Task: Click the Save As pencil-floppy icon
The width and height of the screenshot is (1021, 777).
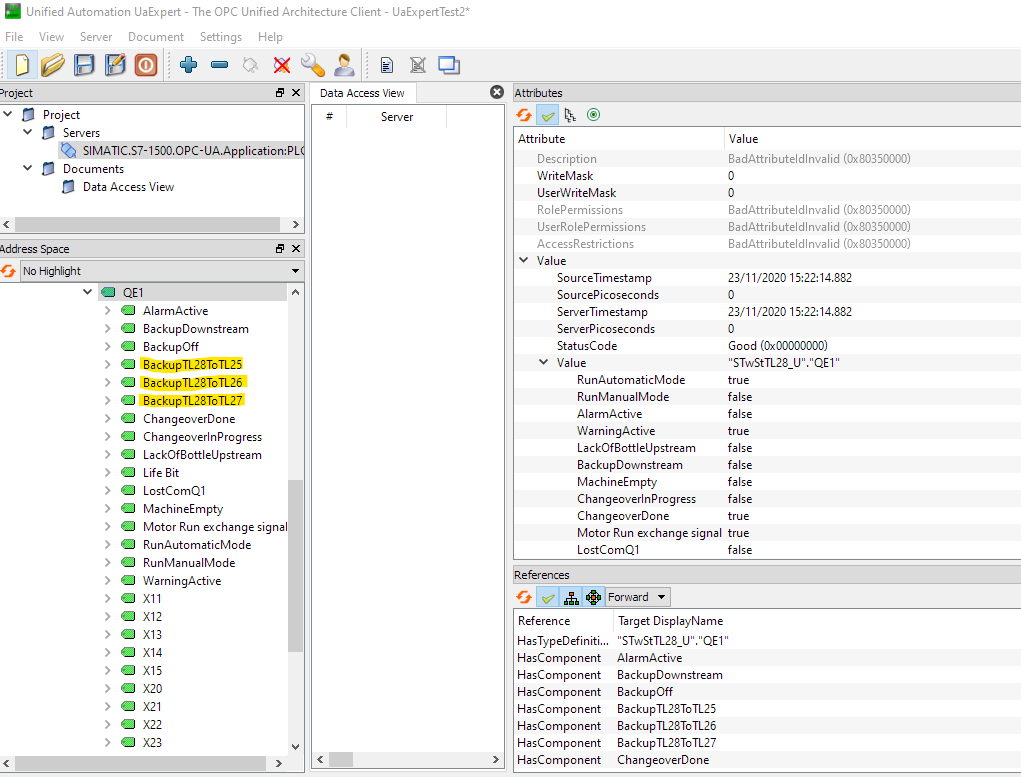Action: (x=115, y=65)
